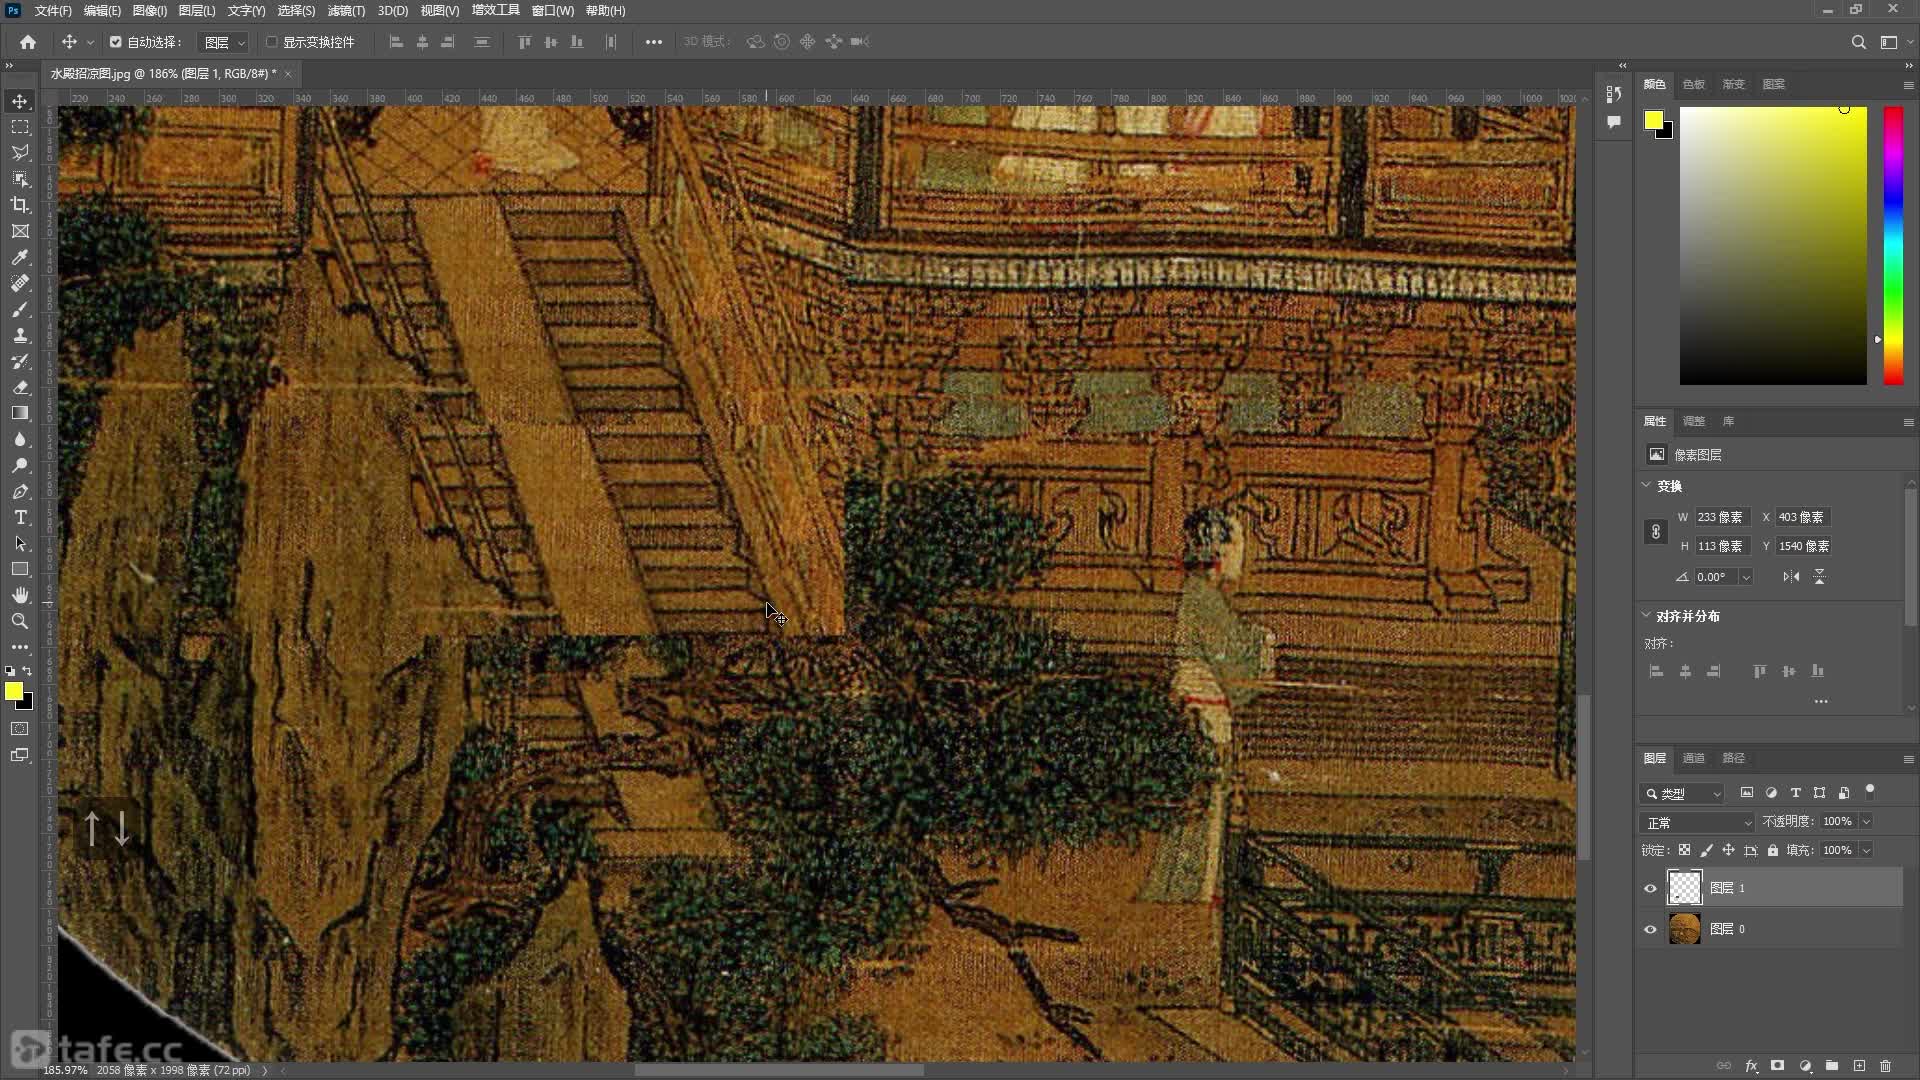The height and width of the screenshot is (1080, 1920).
Task: Collapse the 变换 section
Action: (x=1647, y=485)
